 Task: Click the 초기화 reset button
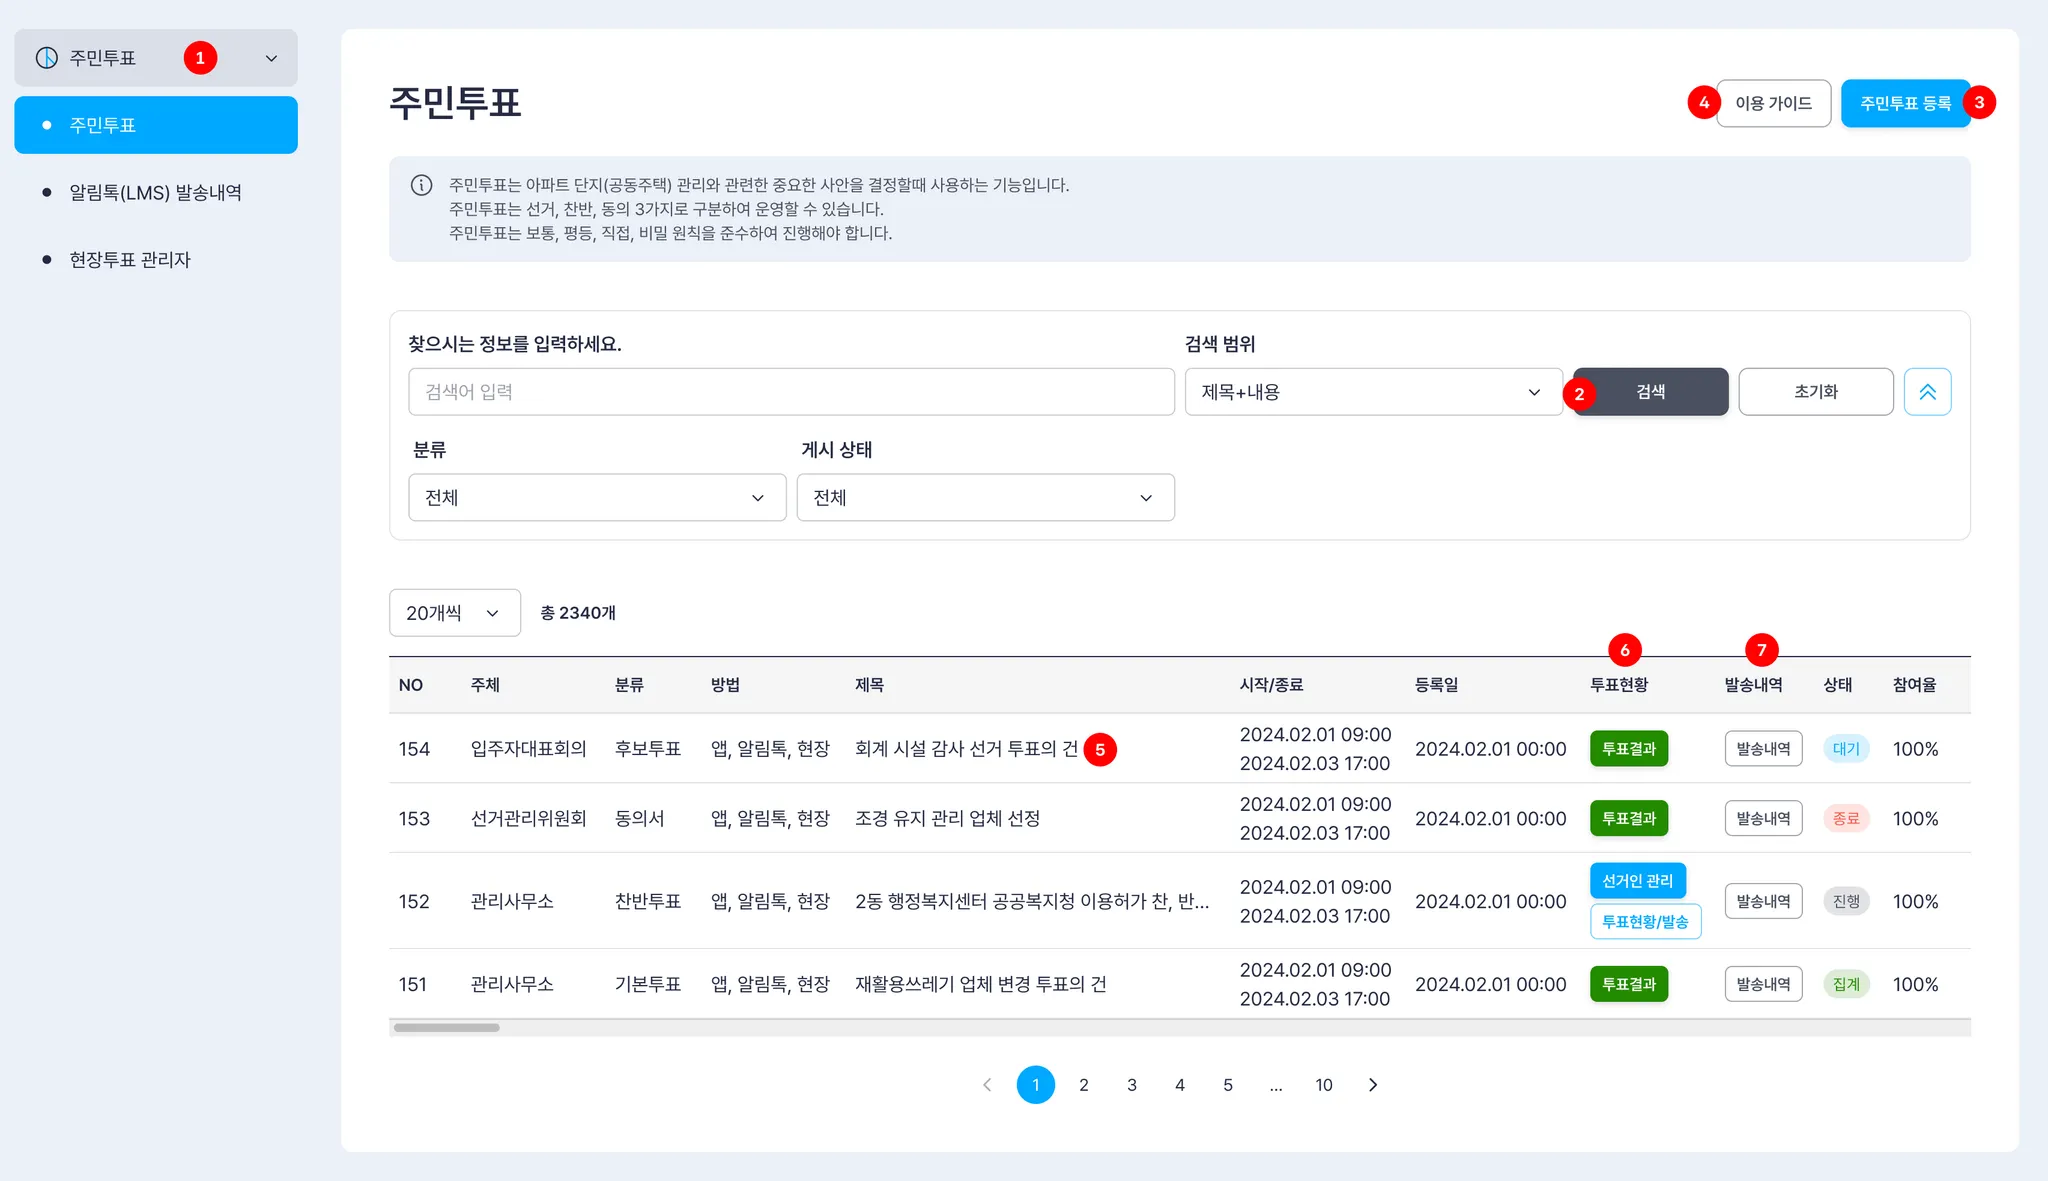[x=1815, y=392]
